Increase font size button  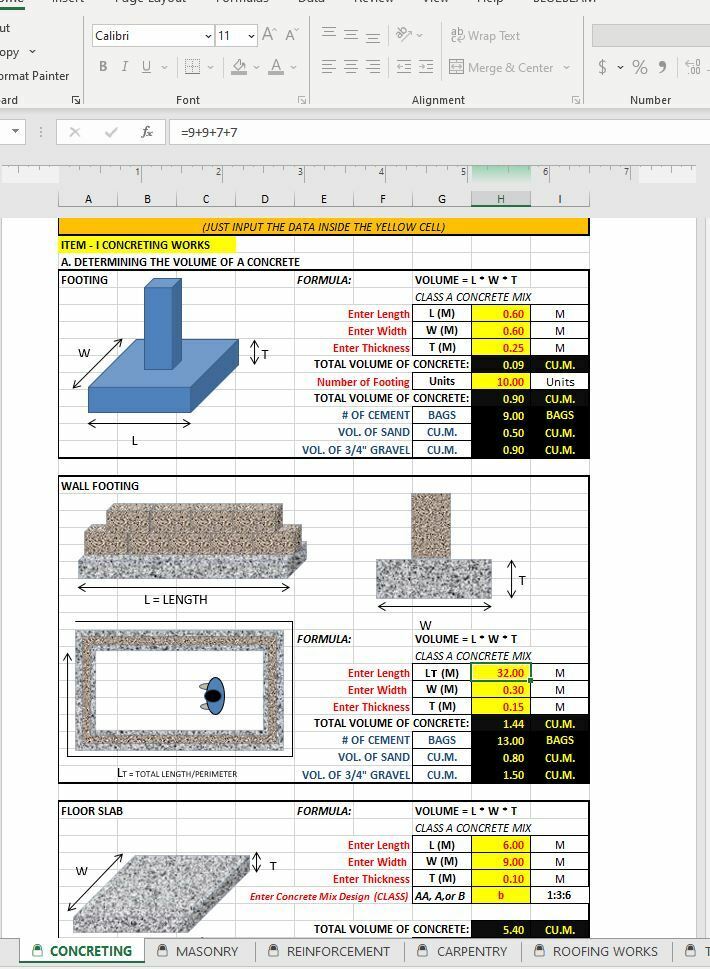click(269, 35)
